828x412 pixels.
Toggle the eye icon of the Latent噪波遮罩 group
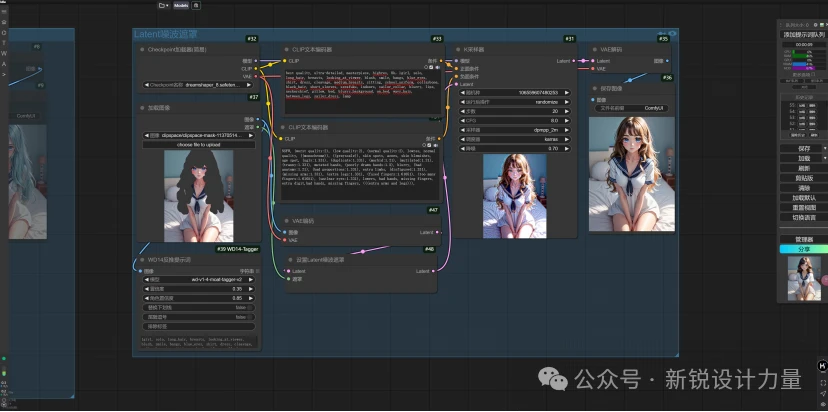tap(672, 34)
